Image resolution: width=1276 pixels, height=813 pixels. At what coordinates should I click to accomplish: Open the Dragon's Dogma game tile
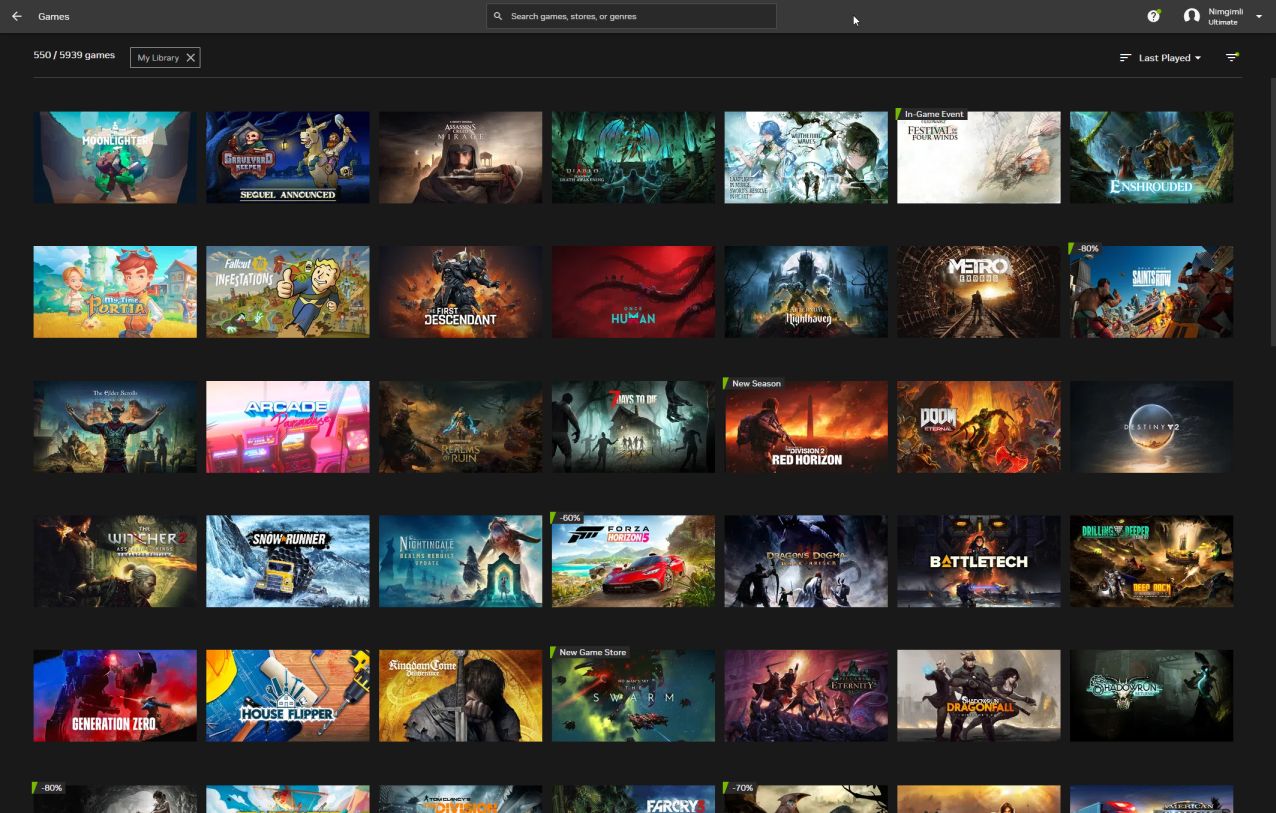(806, 561)
